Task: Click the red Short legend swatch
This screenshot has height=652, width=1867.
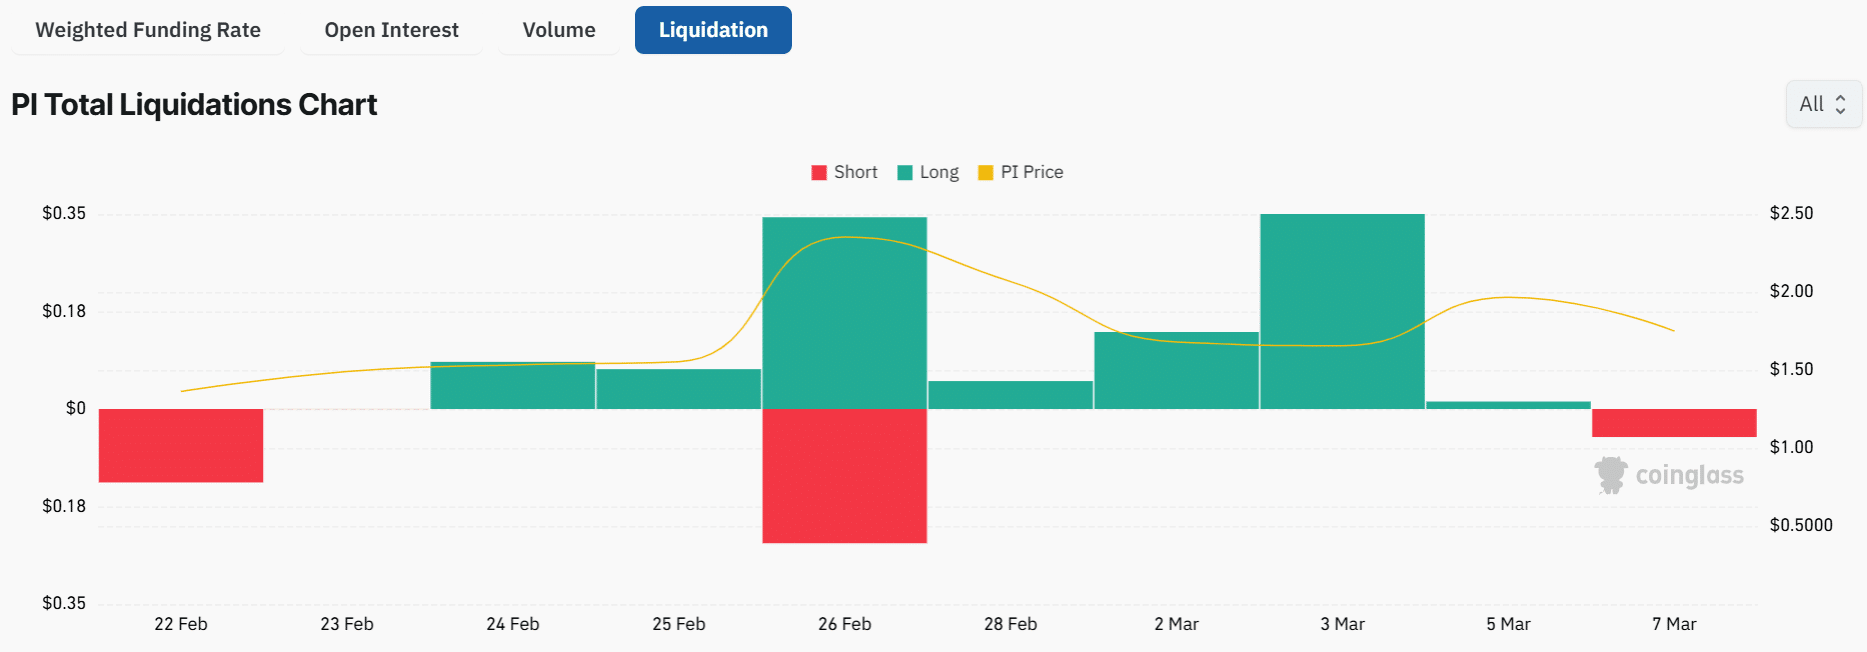Action: tap(819, 172)
